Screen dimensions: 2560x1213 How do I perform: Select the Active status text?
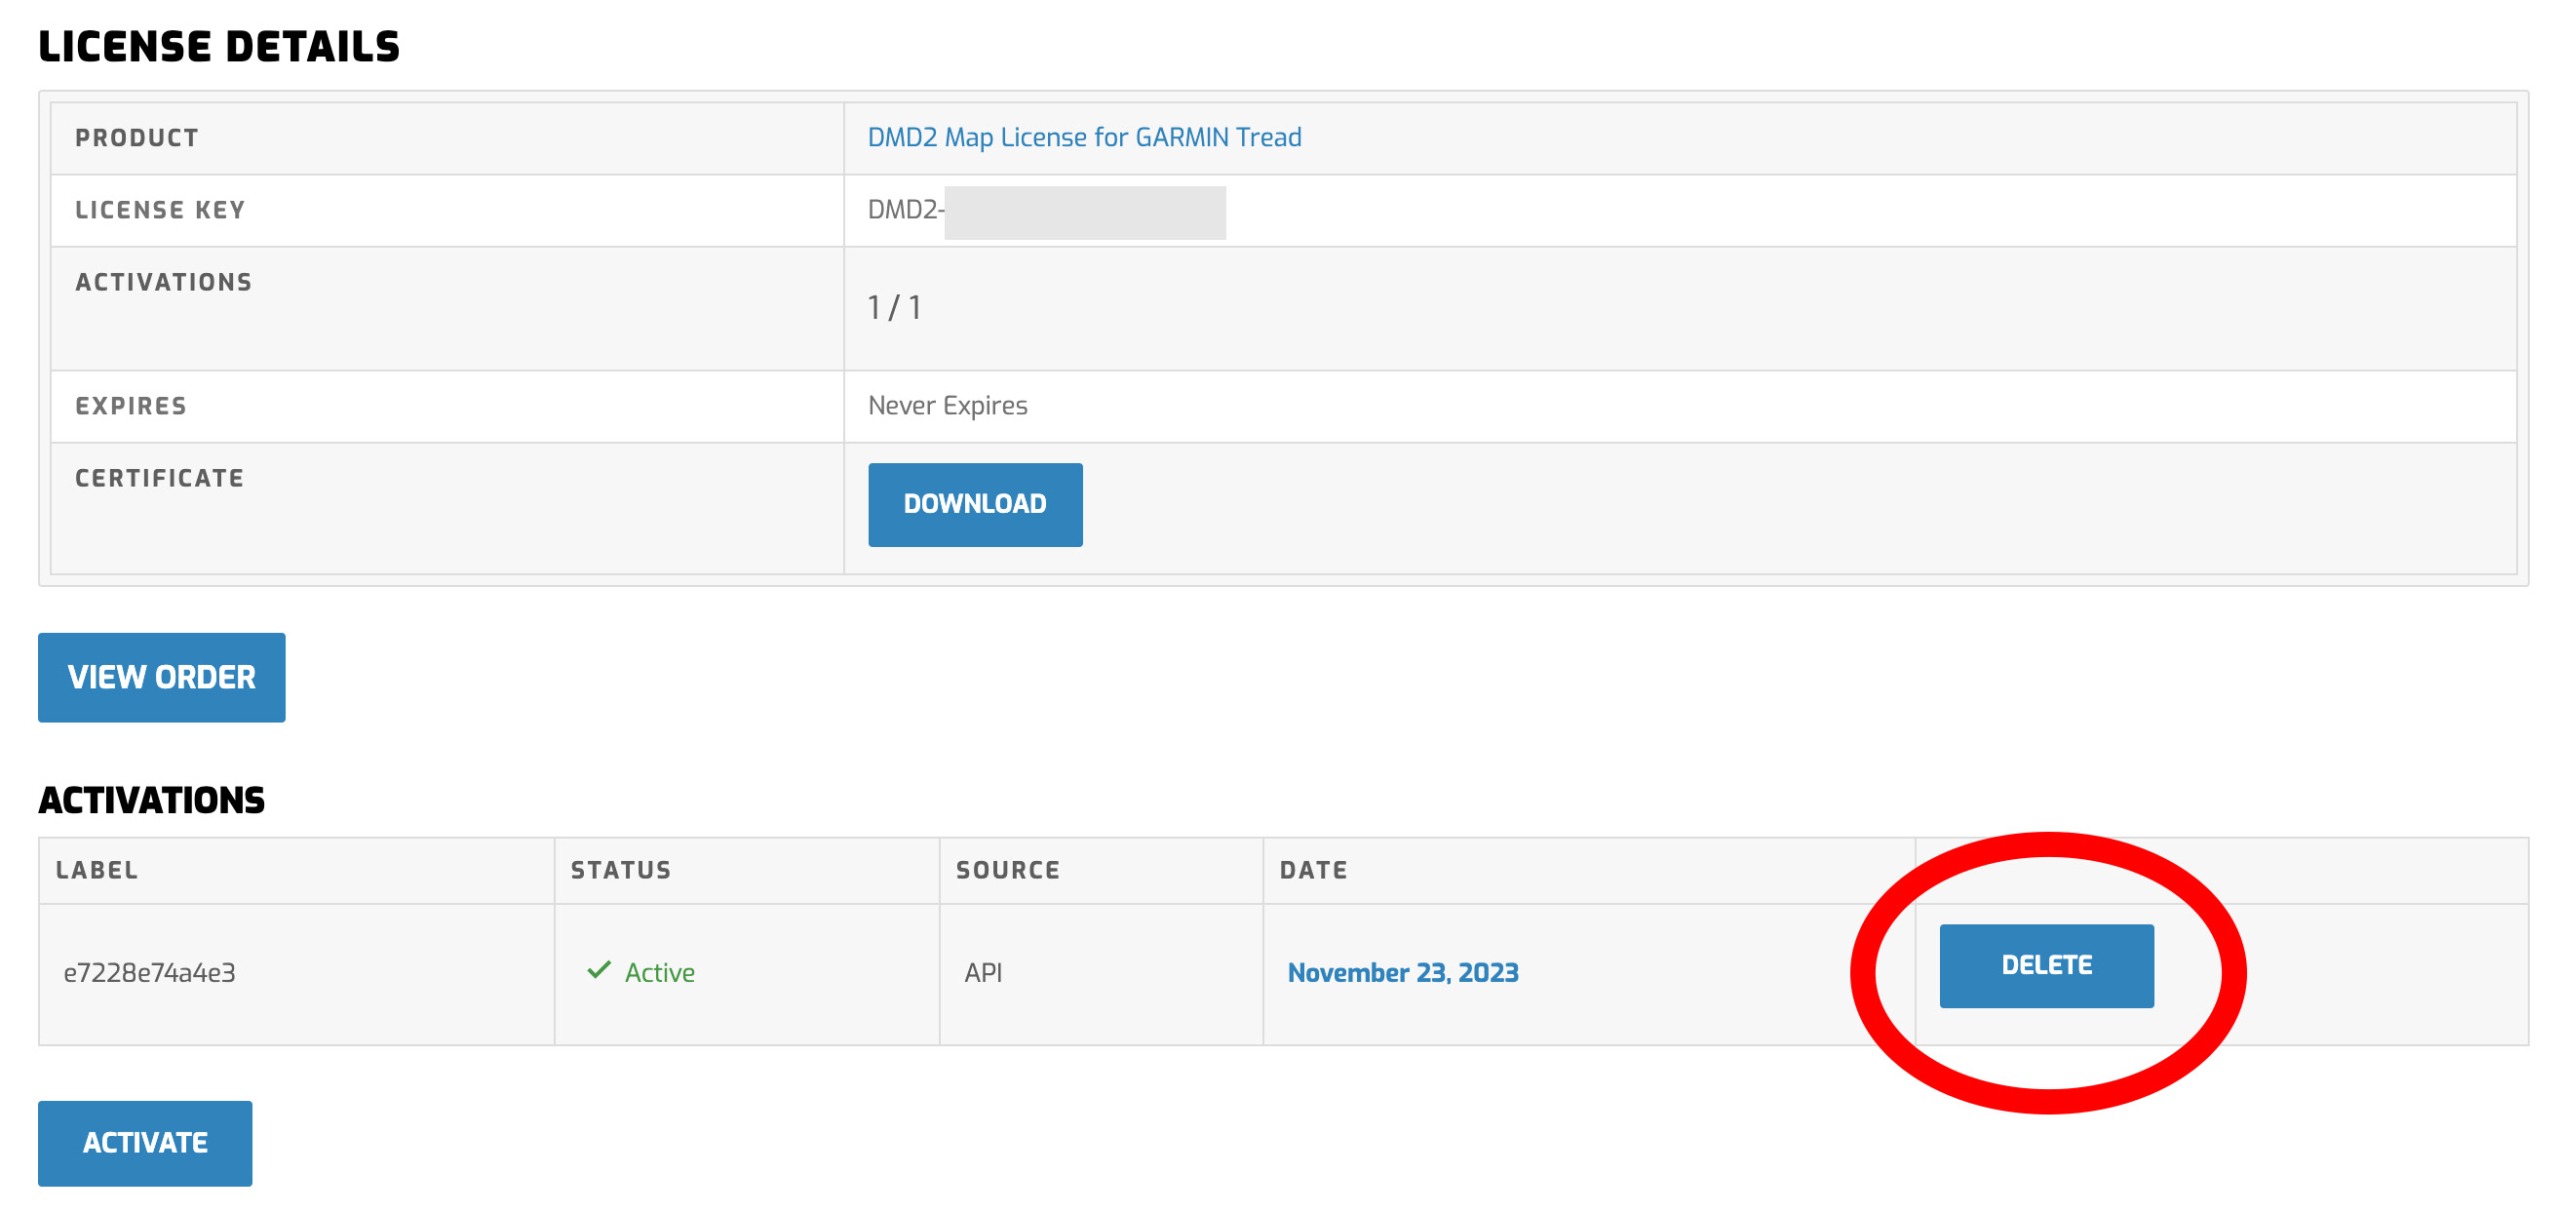pos(659,972)
